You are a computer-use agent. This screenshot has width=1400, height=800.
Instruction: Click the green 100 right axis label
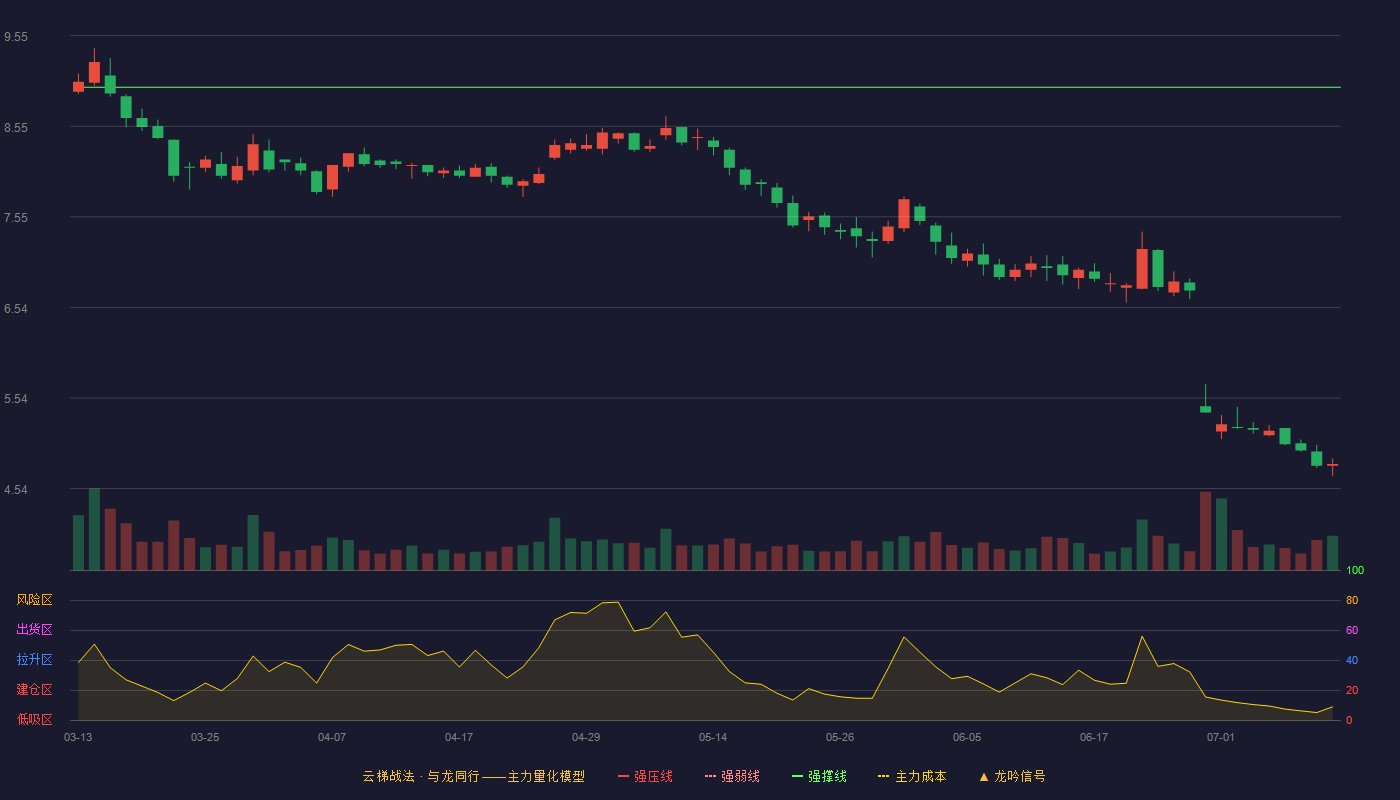point(1355,571)
